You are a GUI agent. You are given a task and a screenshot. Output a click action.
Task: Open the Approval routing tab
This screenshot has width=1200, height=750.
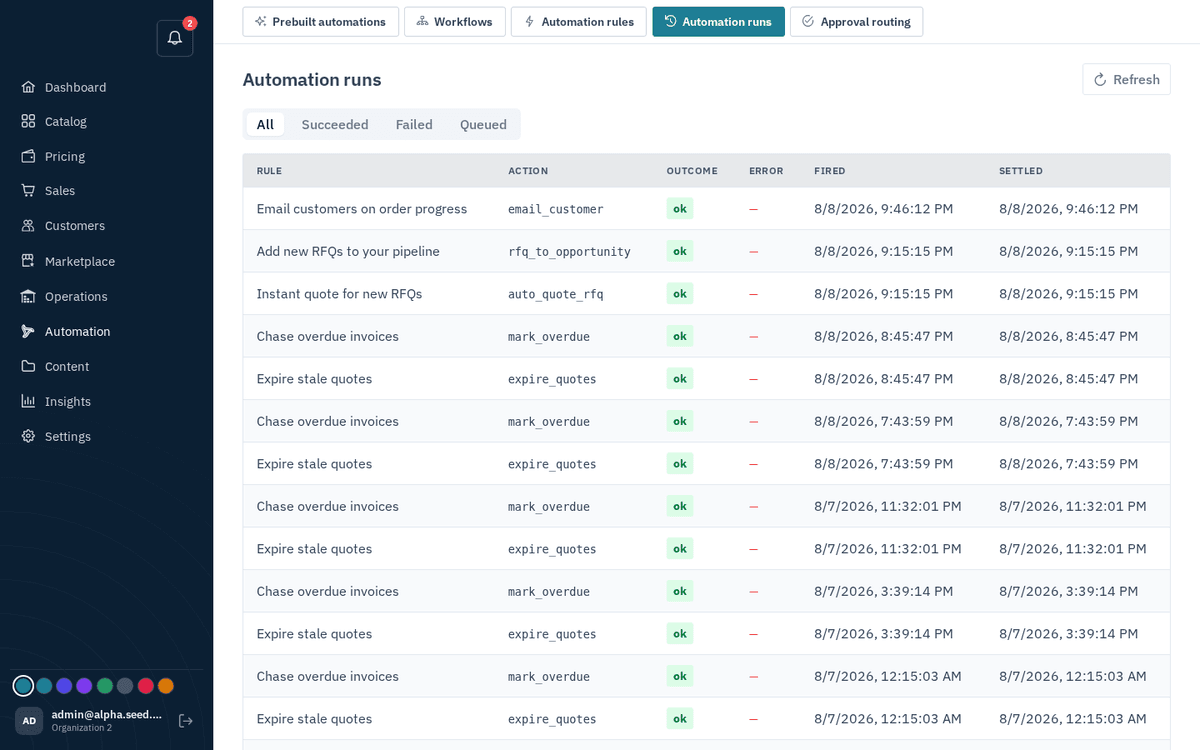point(856,22)
